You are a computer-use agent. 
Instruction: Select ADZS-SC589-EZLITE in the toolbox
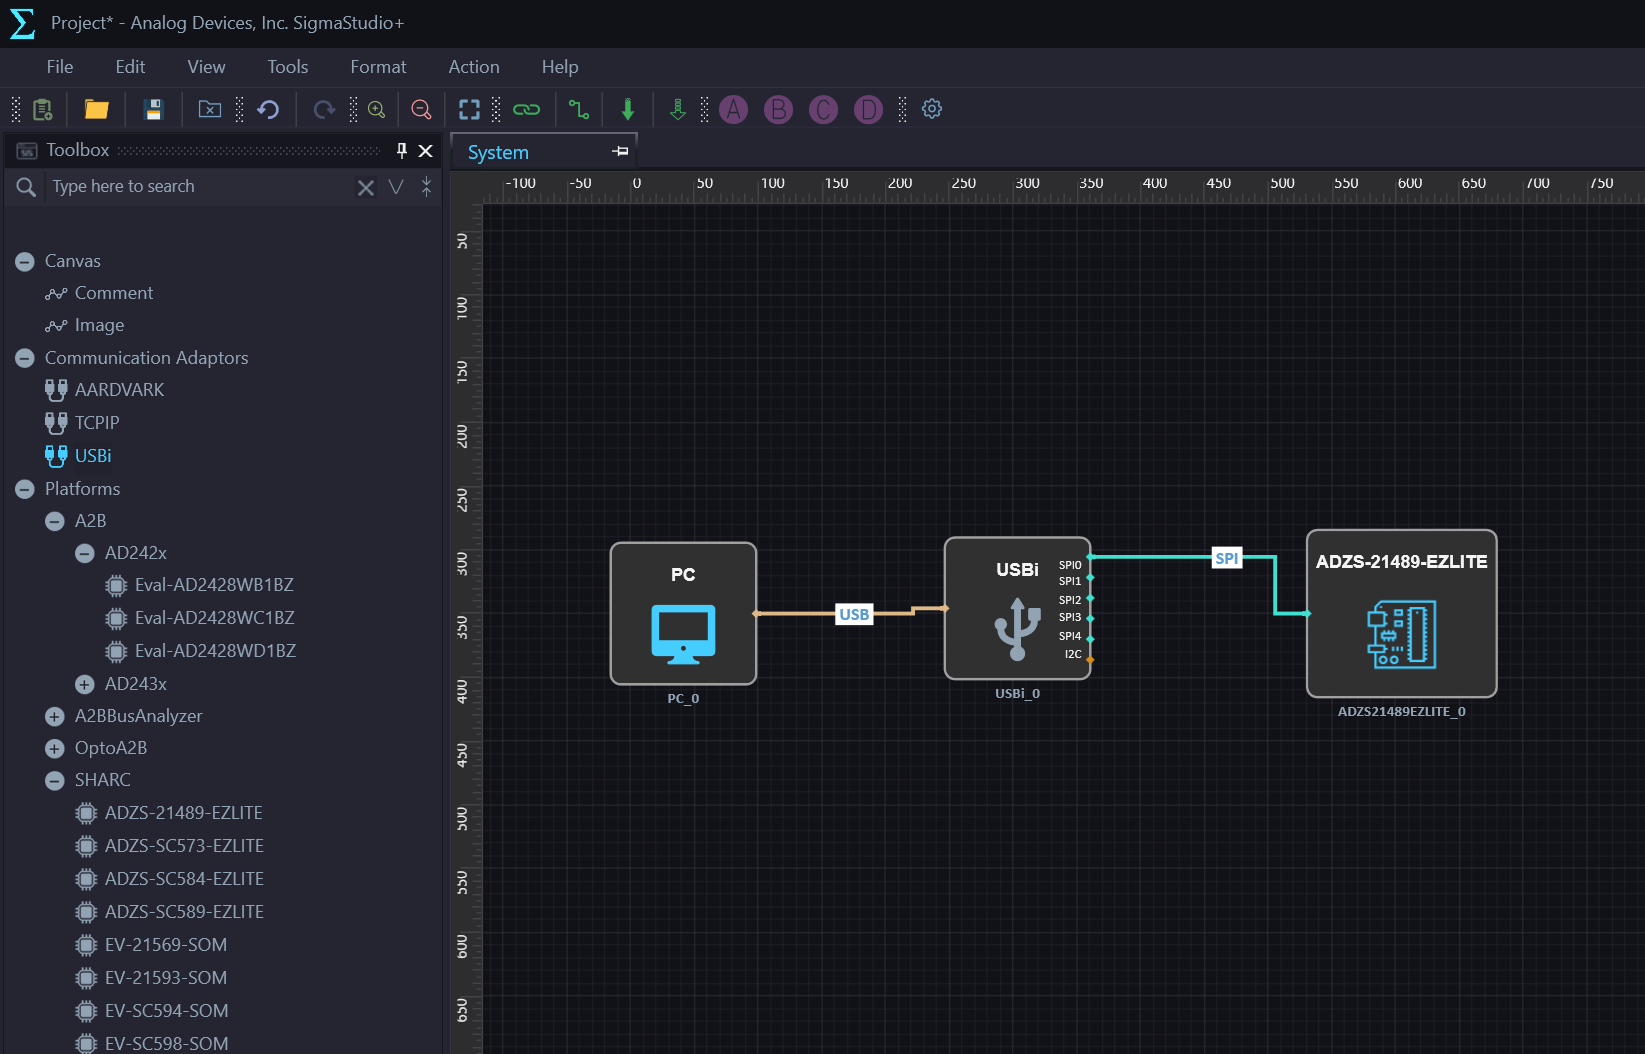pos(169,912)
